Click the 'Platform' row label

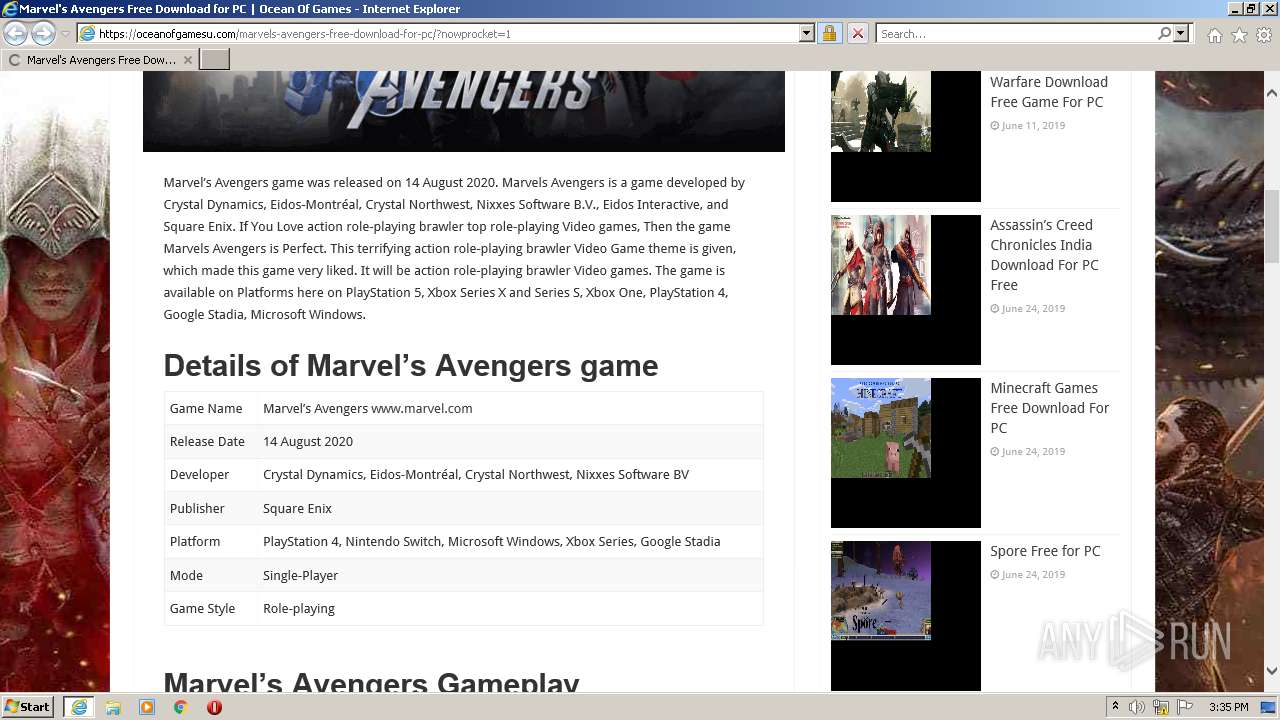coord(195,541)
